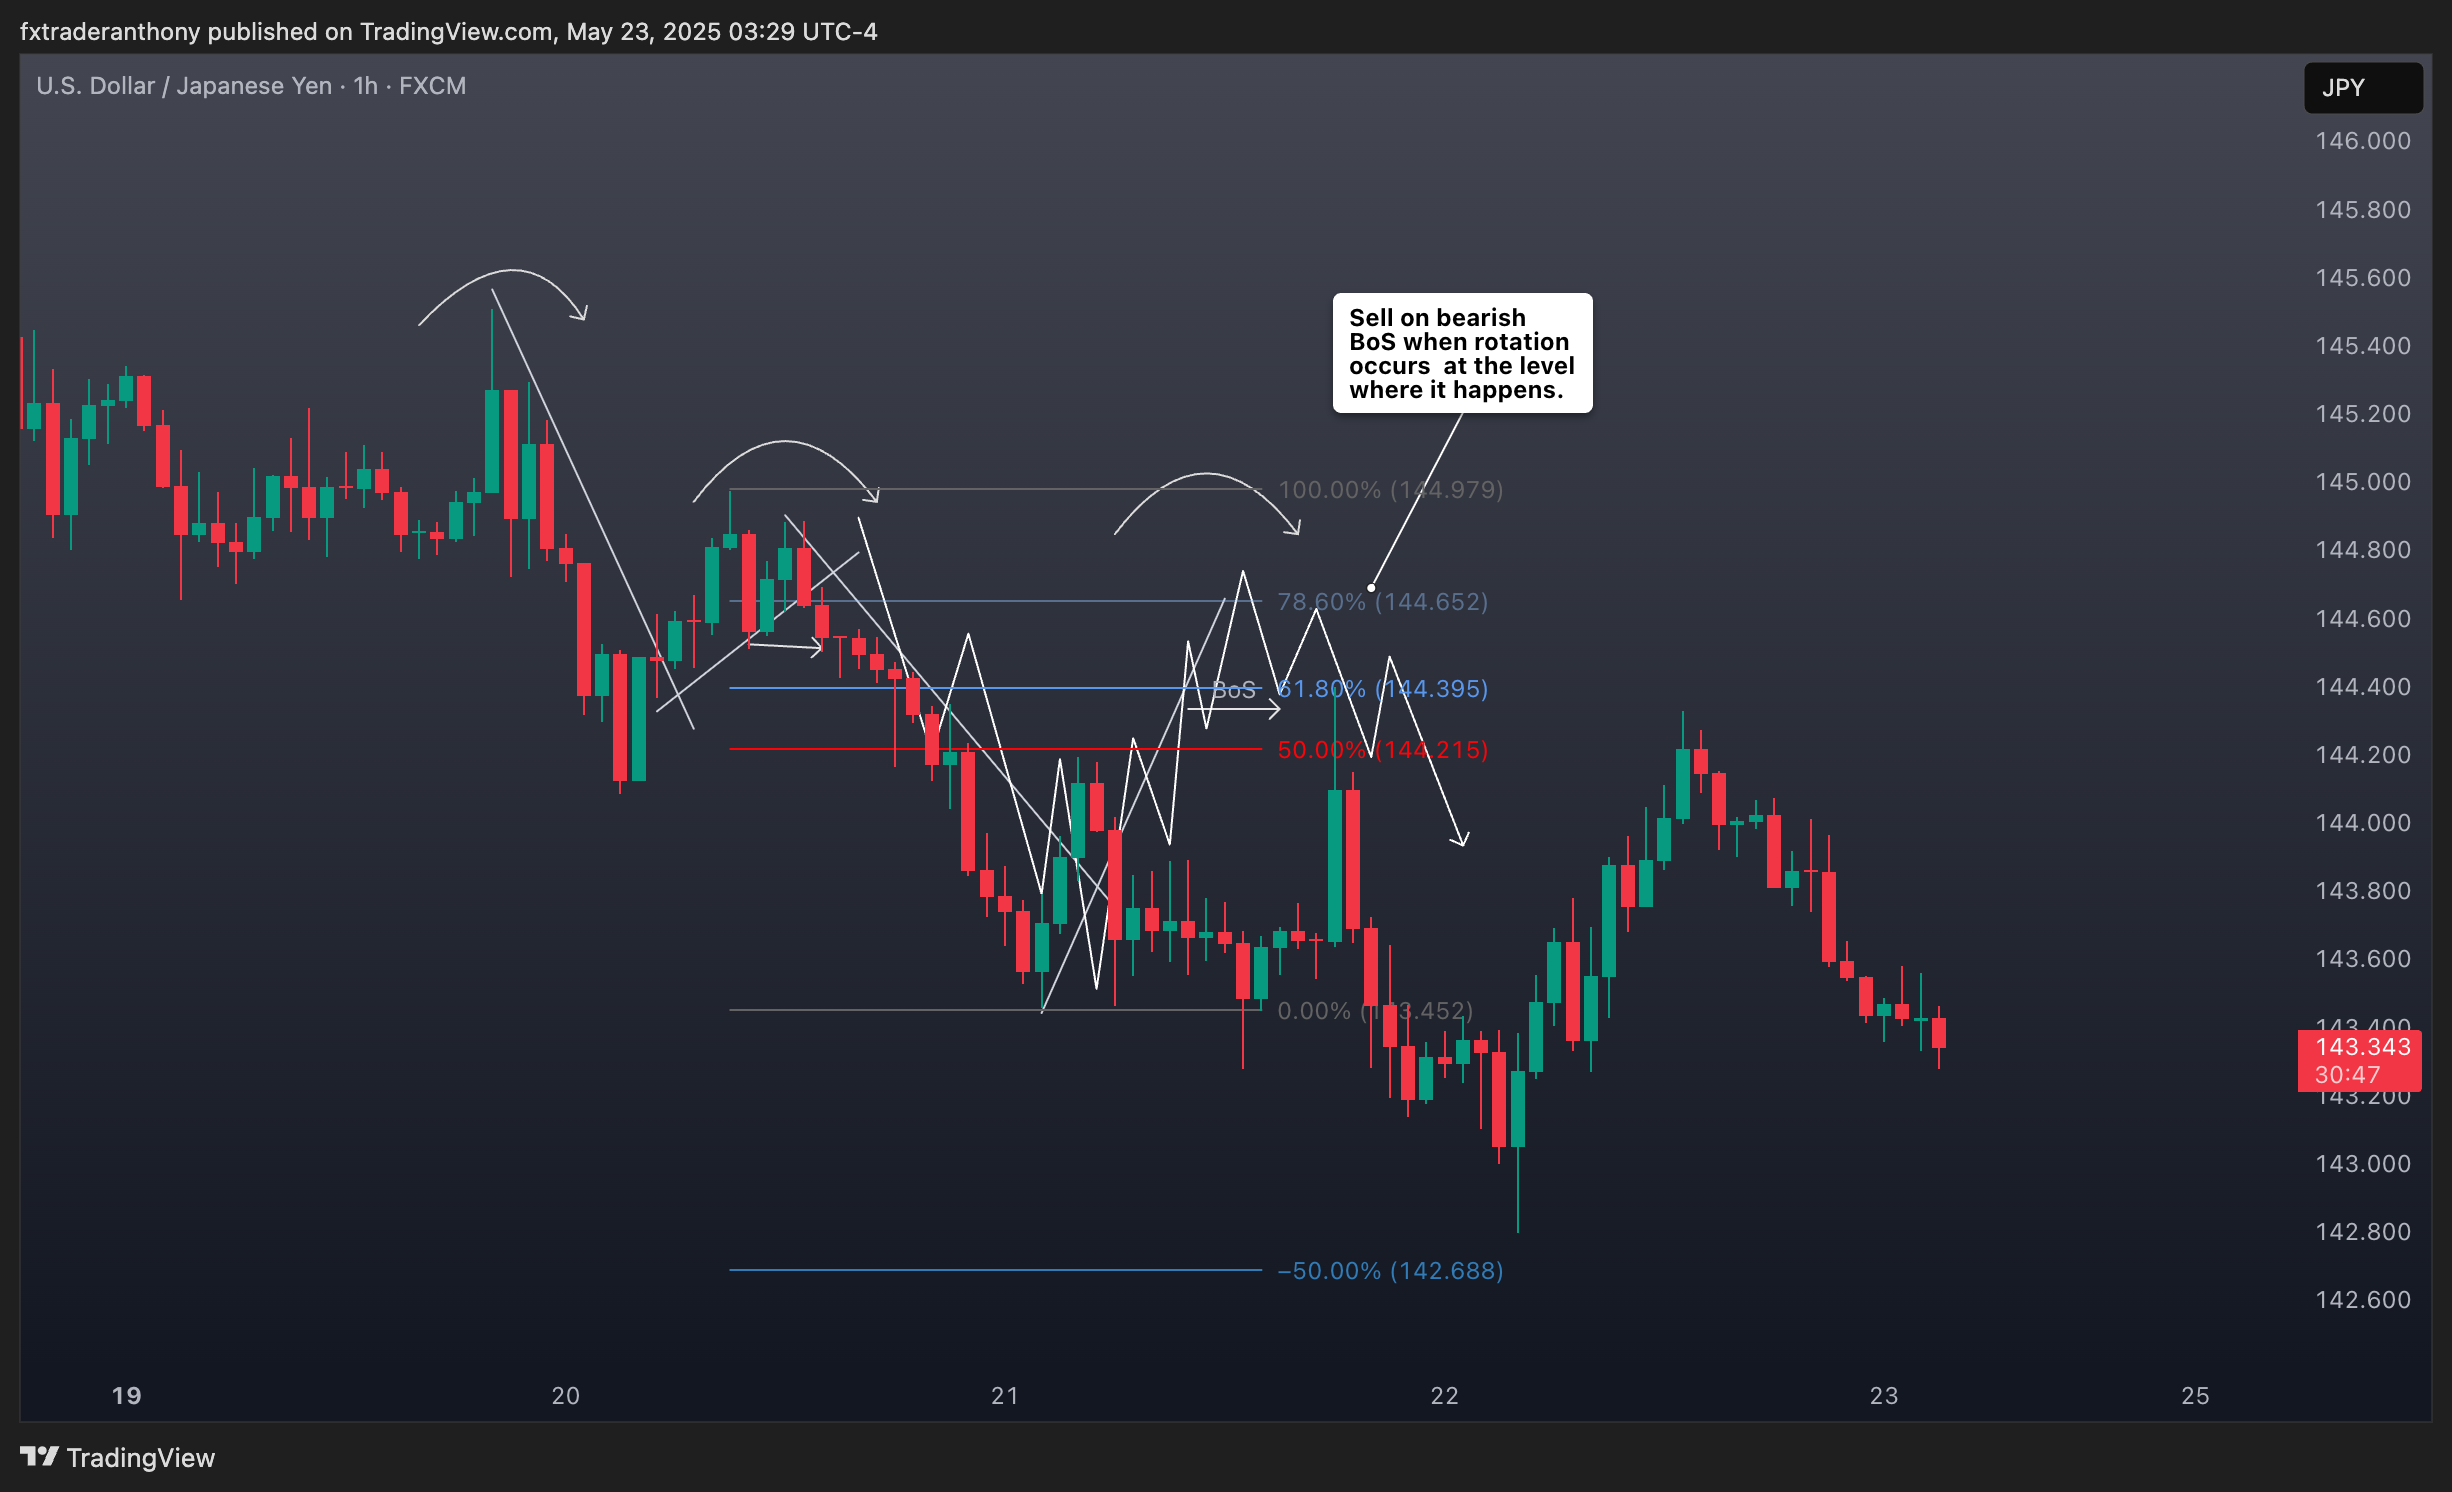
Task: Click the 143.000 price axis label
Action: pos(2363,1164)
